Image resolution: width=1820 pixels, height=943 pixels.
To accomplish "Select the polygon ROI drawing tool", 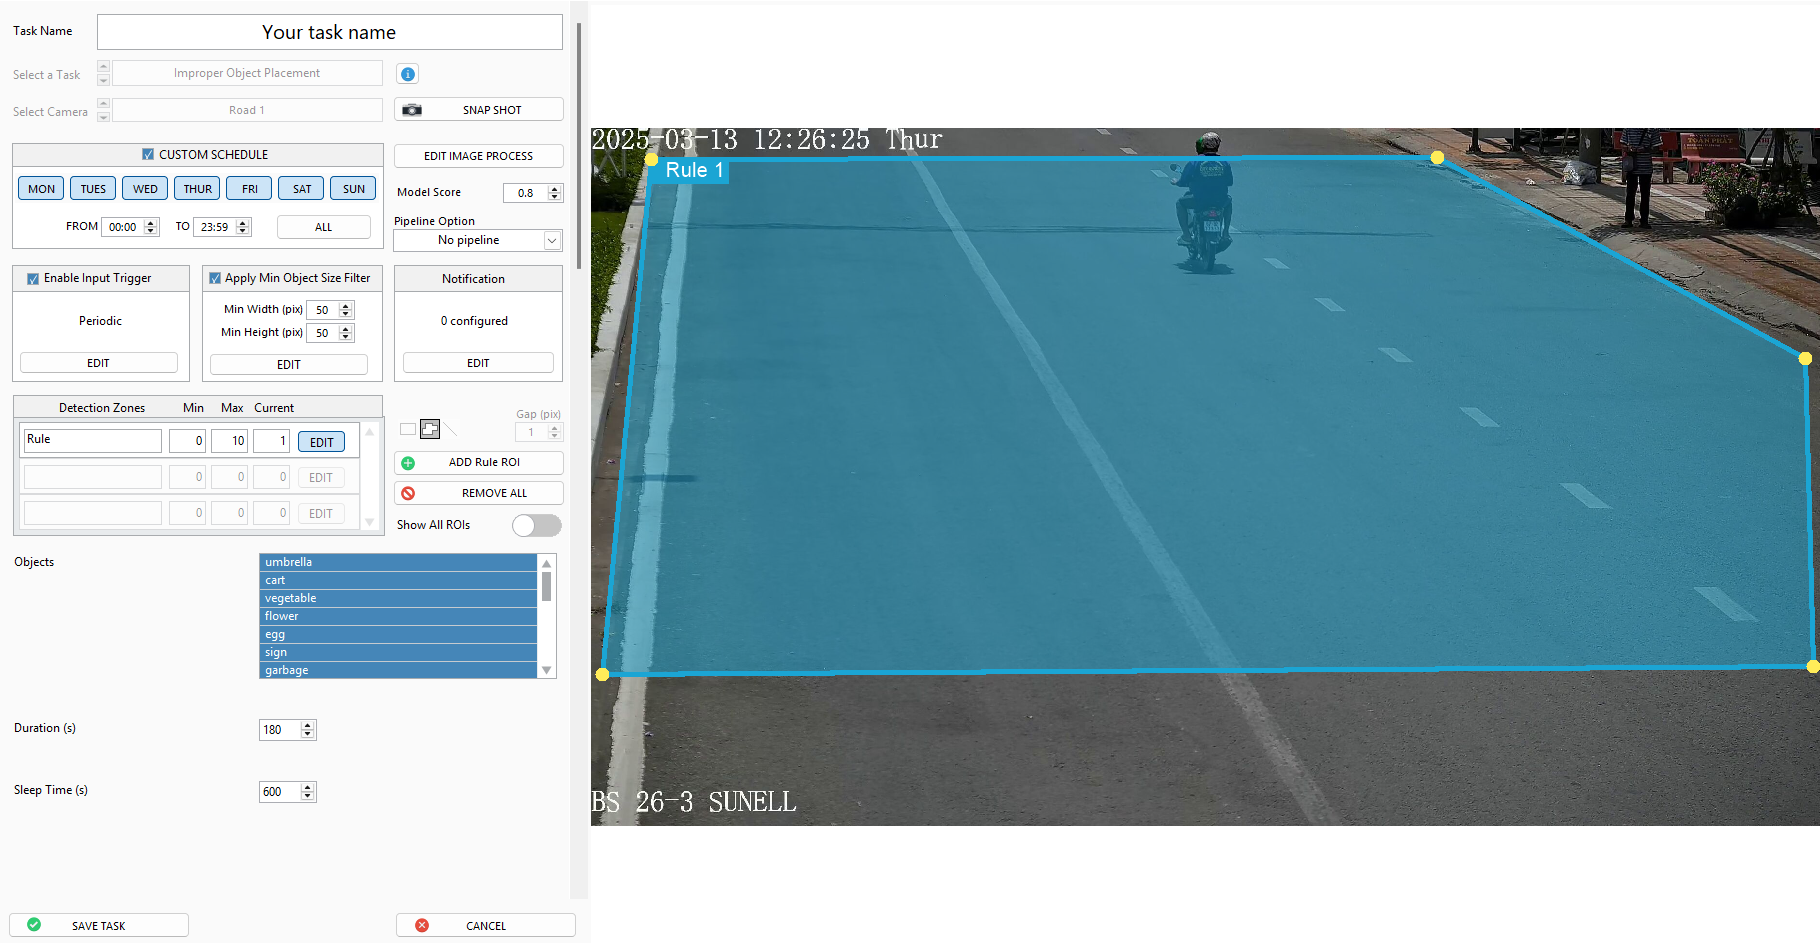I will point(430,429).
